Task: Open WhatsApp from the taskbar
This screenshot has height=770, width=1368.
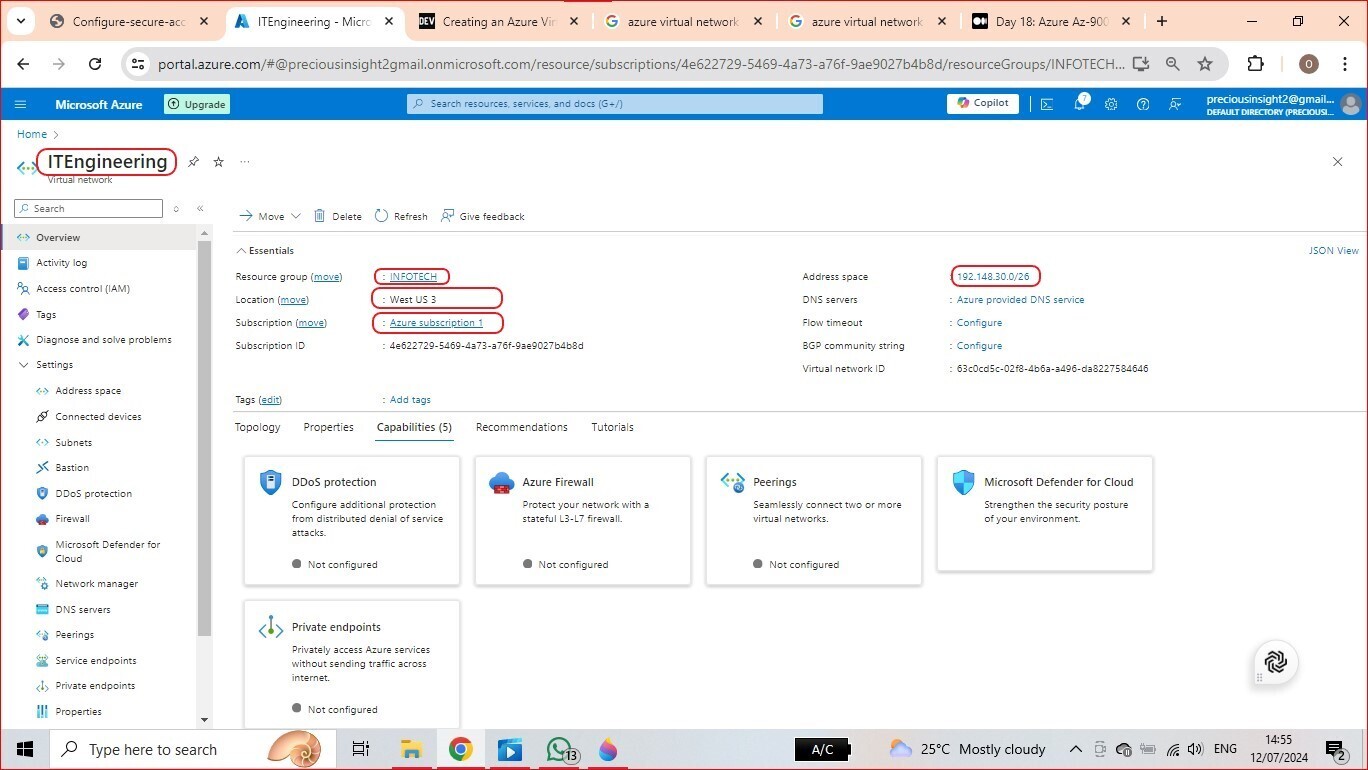Action: click(x=559, y=749)
